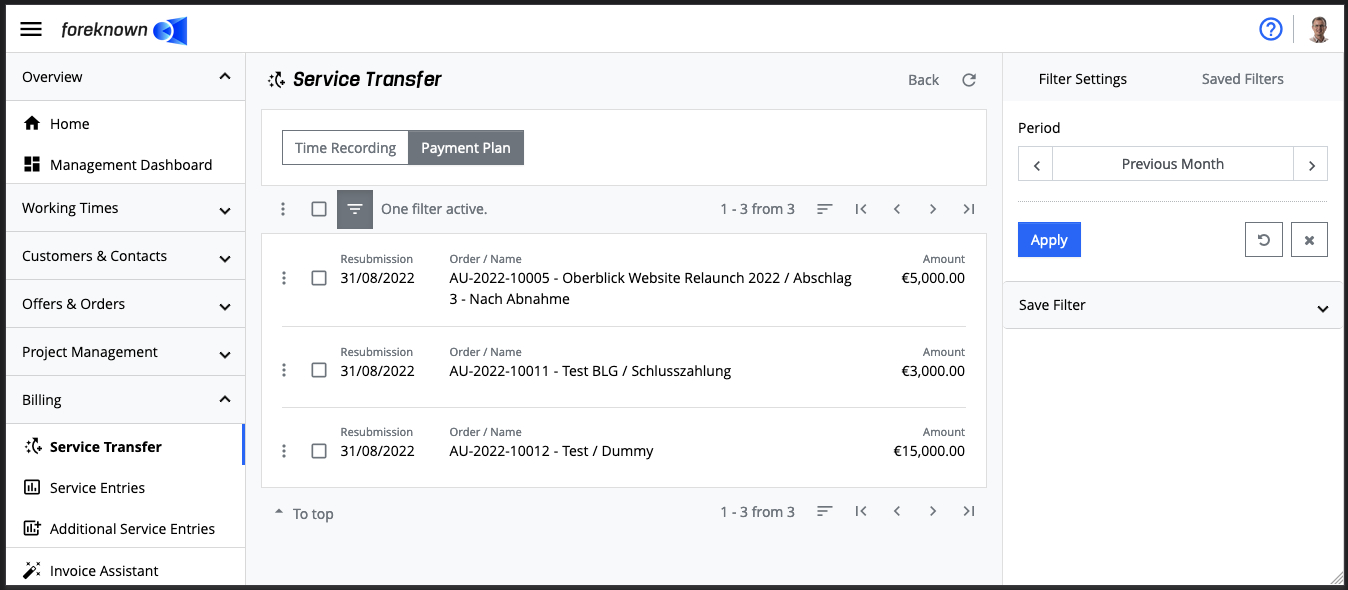The width and height of the screenshot is (1348, 590).
Task: Open Service Entries in the sidebar
Action: click(x=125, y=488)
